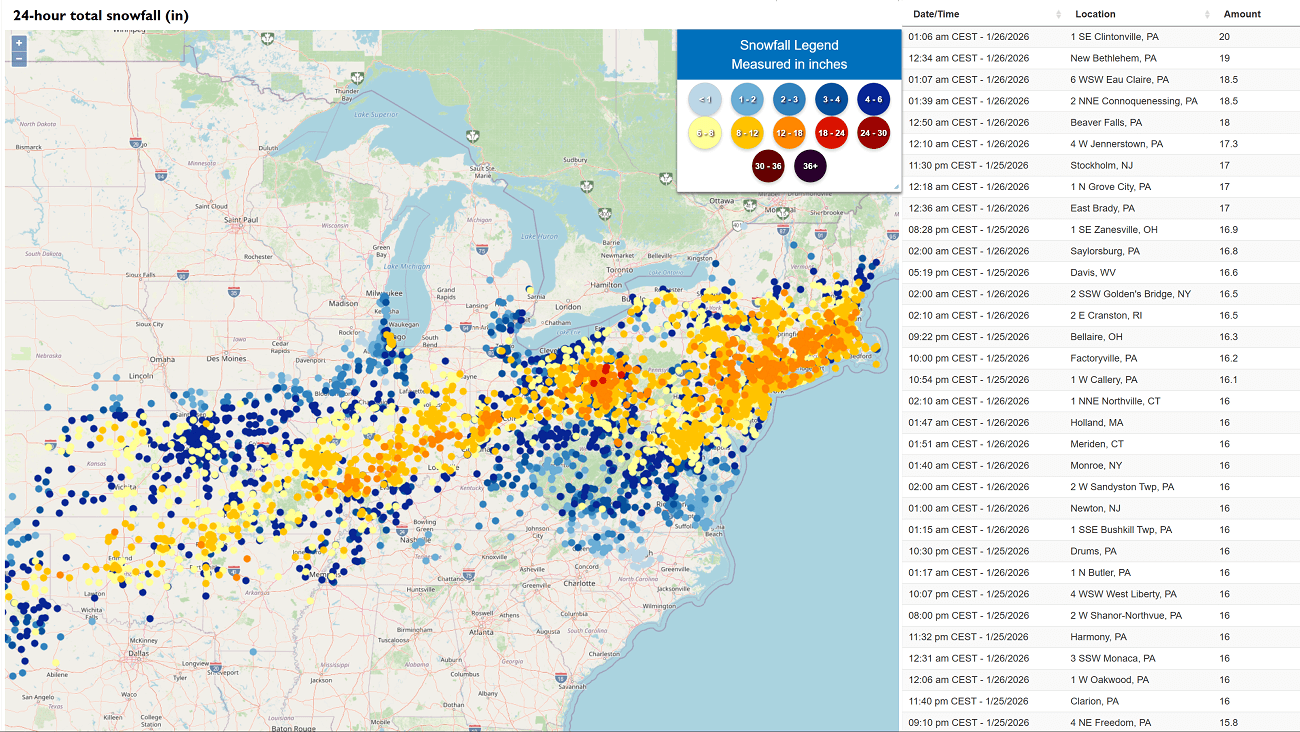The image size is (1300, 732).
Task: Click the 30 - 36 legend circle
Action: click(768, 166)
